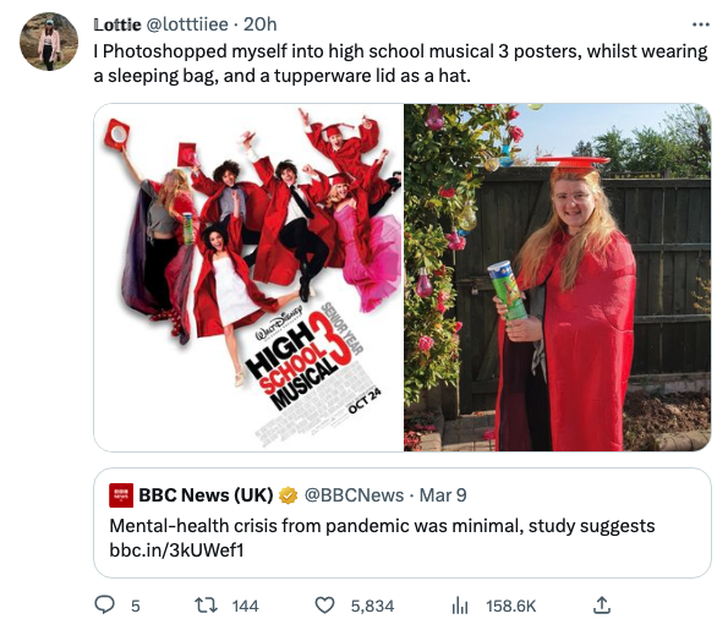Open Lottie's profile picture avatar
The height and width of the screenshot is (630, 728).
48,42
